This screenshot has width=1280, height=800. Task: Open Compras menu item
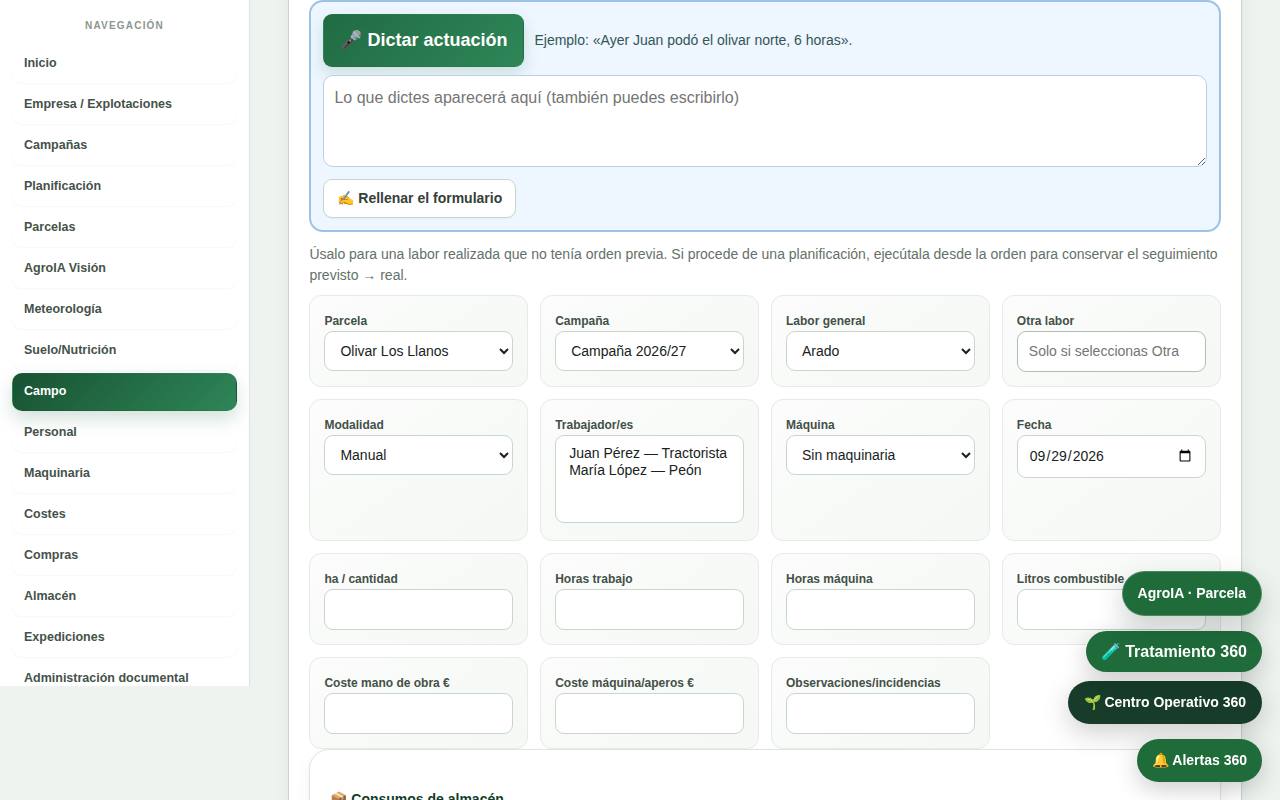[124, 555]
